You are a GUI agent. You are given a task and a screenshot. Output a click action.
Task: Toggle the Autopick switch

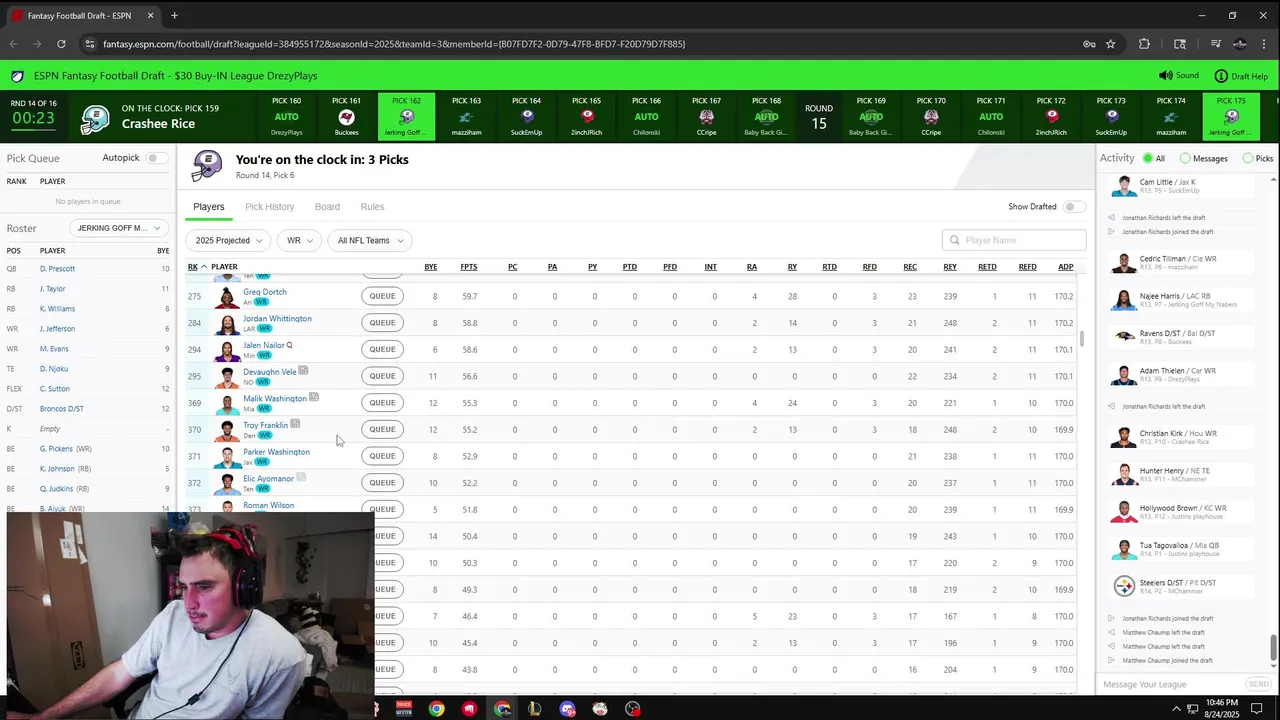[x=157, y=158]
